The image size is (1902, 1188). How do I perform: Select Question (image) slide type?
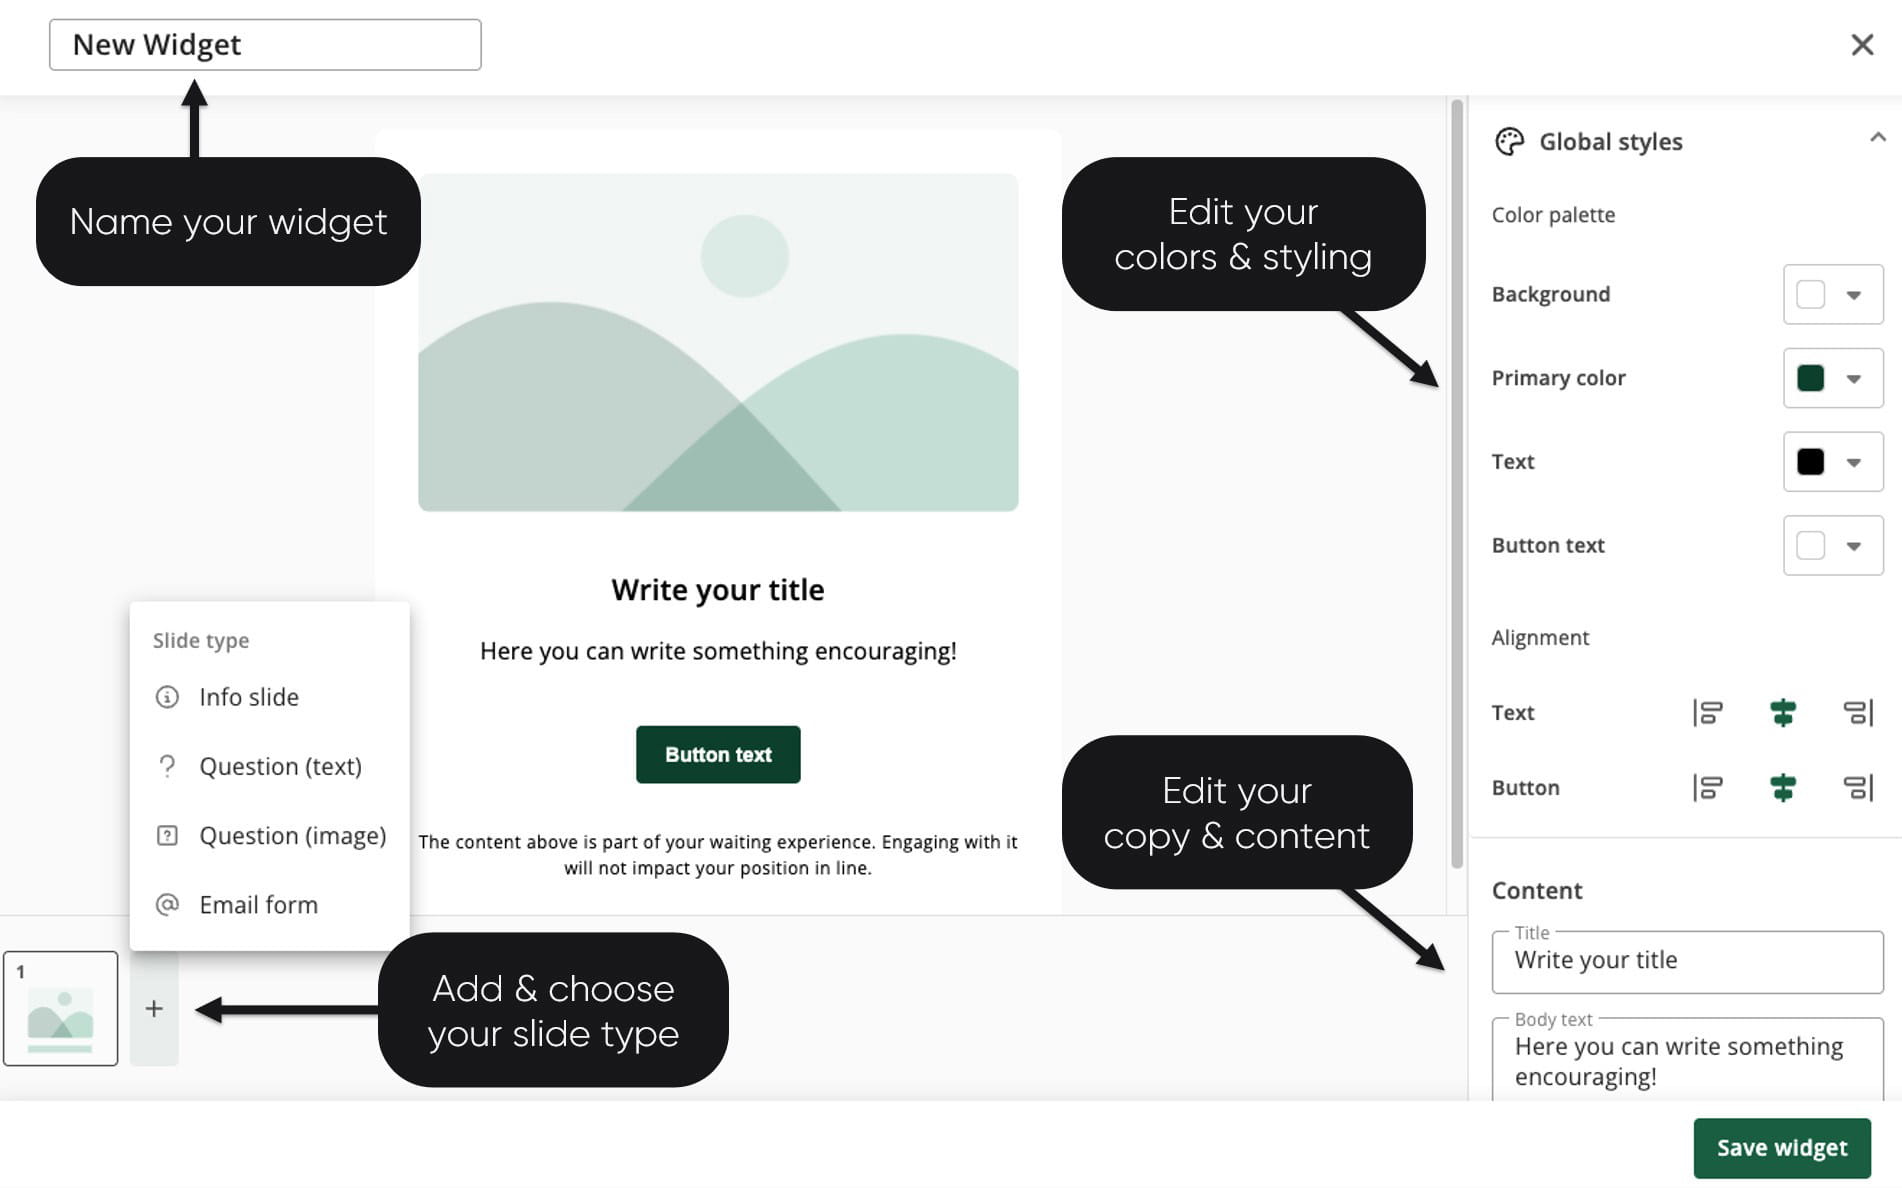click(292, 835)
